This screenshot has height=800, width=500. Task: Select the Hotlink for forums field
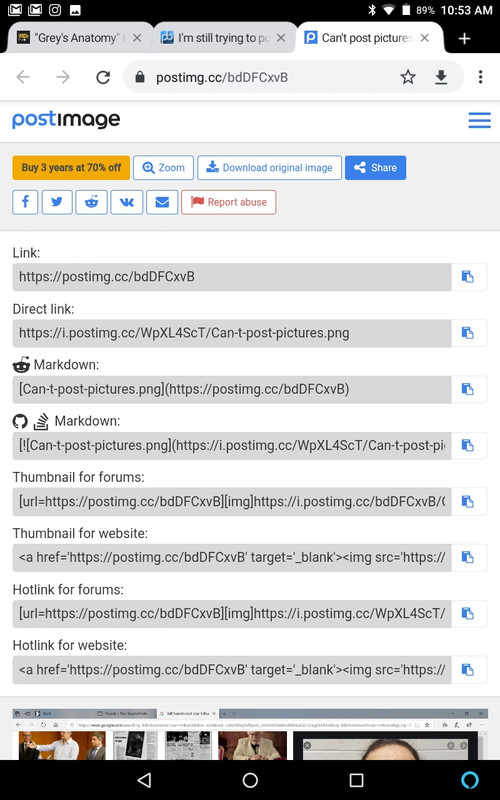click(232, 613)
